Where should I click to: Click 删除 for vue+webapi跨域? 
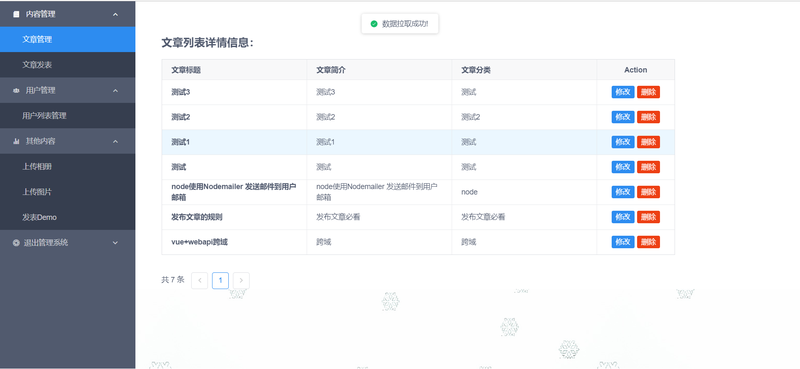648,242
